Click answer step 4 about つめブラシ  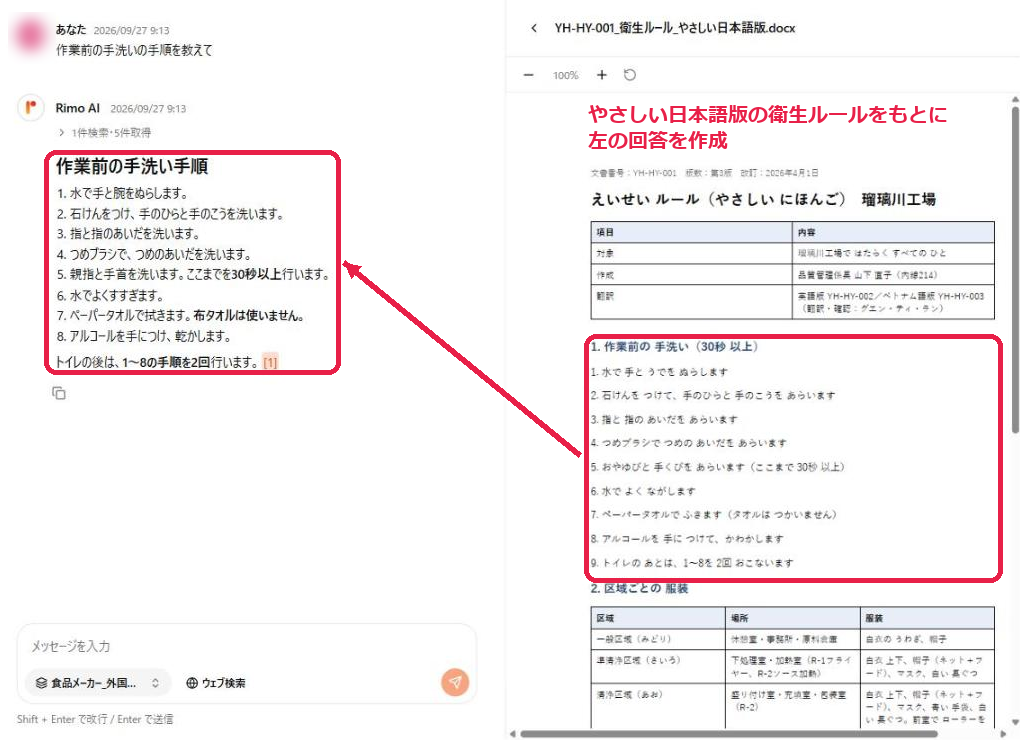click(x=154, y=254)
